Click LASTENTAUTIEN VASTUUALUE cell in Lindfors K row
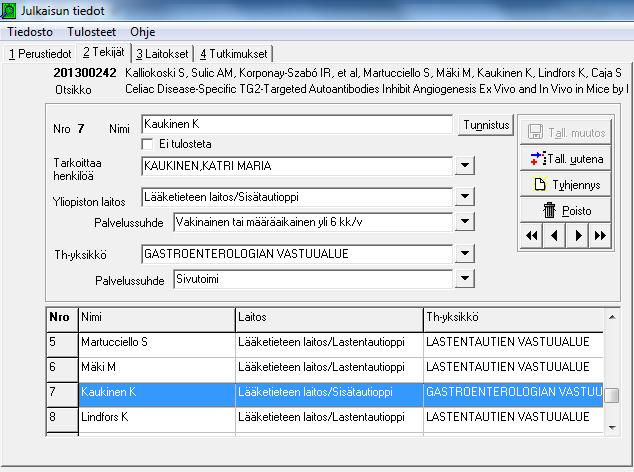The height and width of the screenshot is (472, 634). coord(514,420)
